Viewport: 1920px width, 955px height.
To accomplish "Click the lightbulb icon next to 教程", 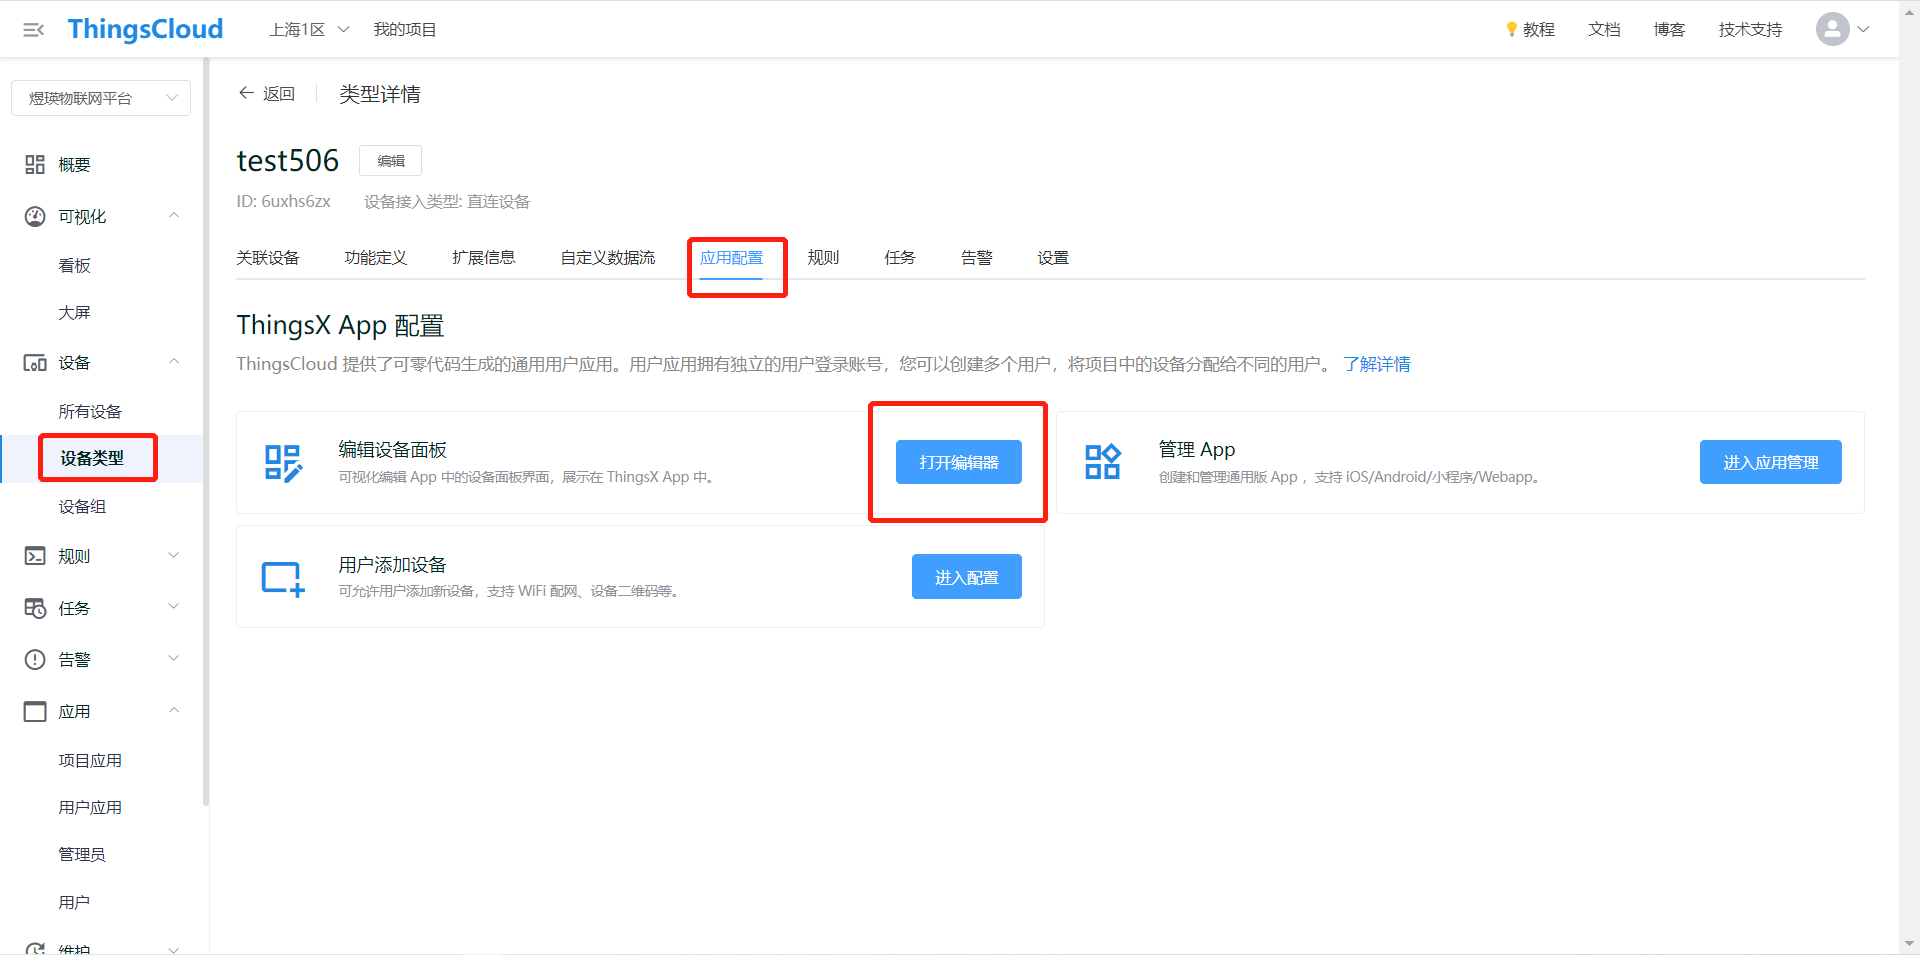I will click(1512, 30).
